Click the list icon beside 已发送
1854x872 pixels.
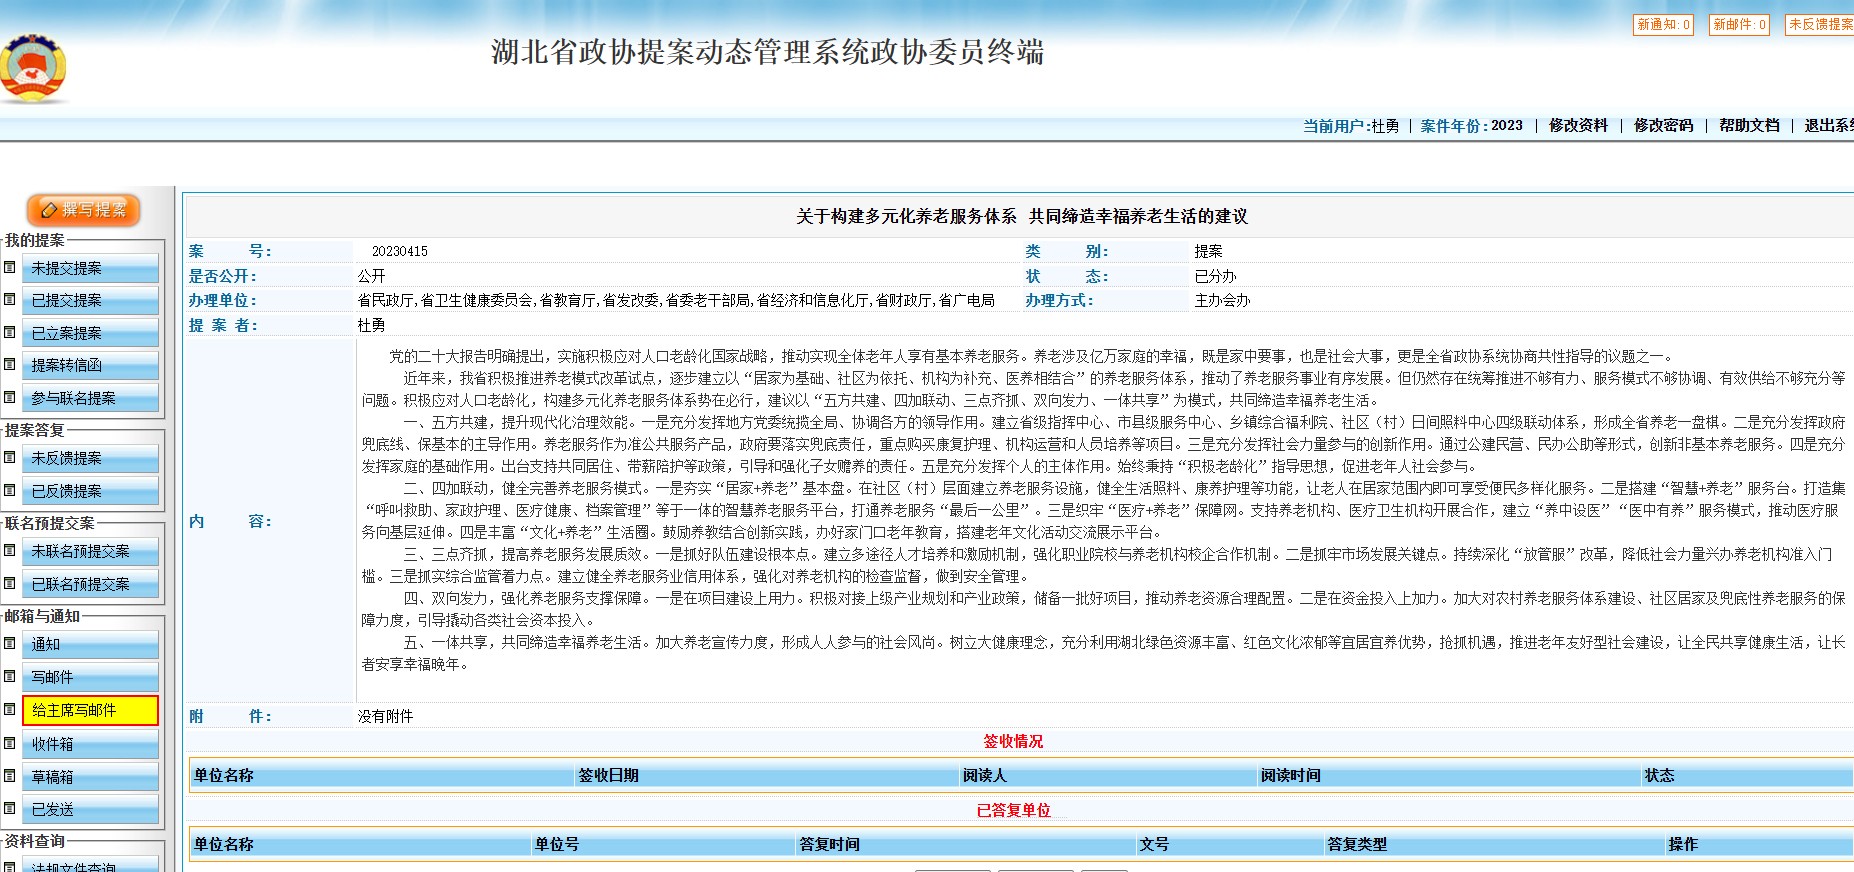click(x=10, y=808)
